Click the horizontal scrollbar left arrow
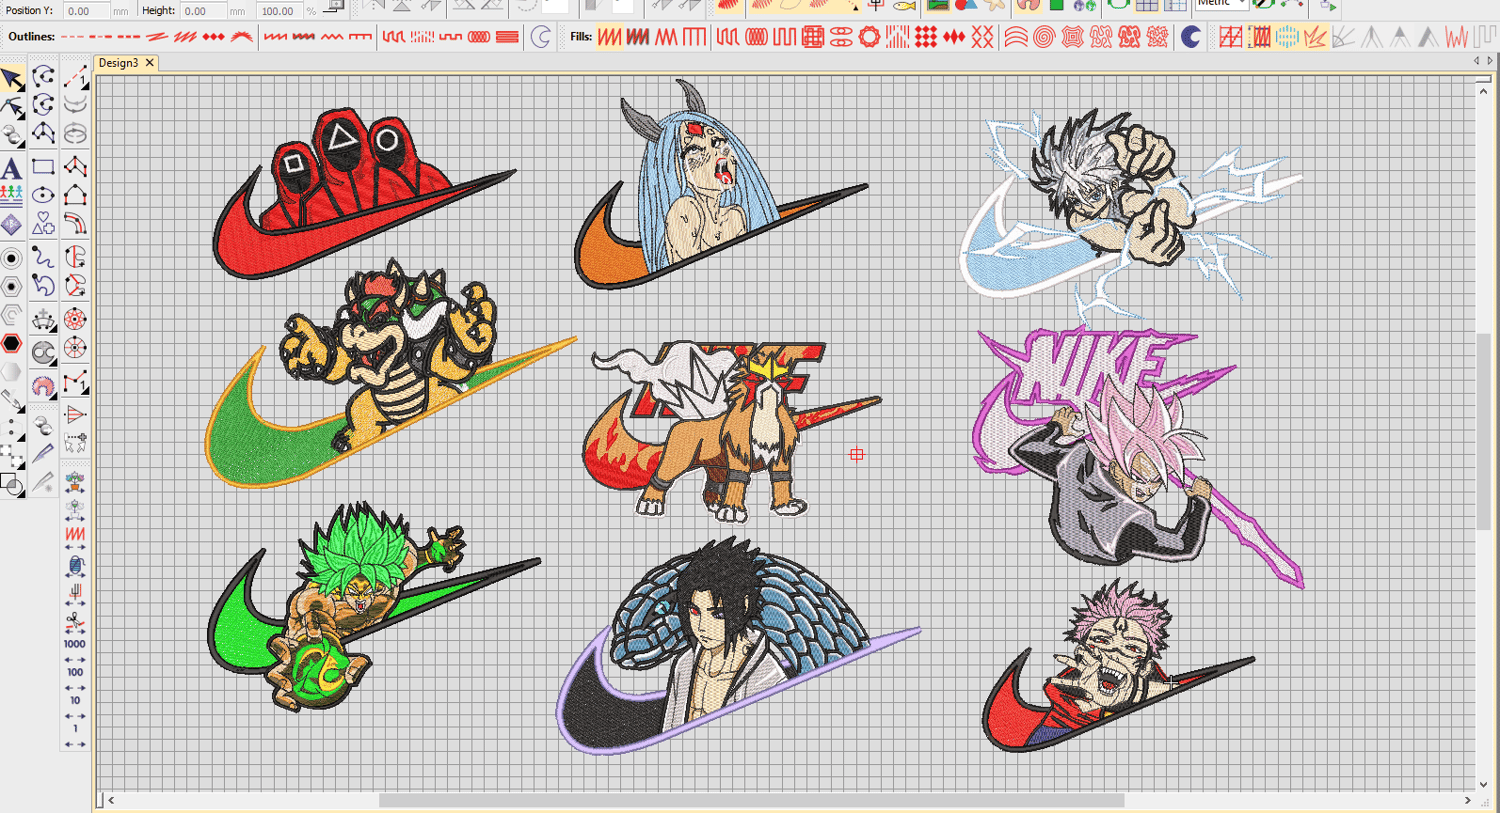Image resolution: width=1500 pixels, height=813 pixels. tap(111, 800)
